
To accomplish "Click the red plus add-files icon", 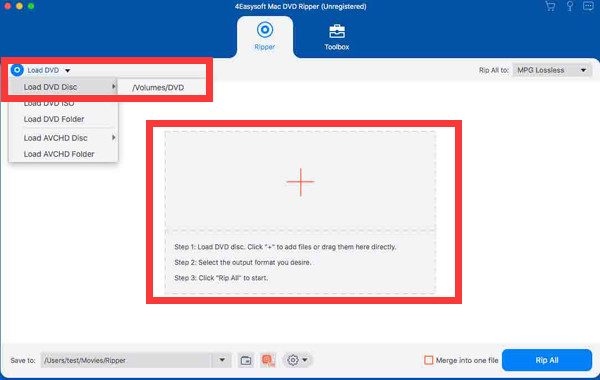I will click(x=301, y=182).
